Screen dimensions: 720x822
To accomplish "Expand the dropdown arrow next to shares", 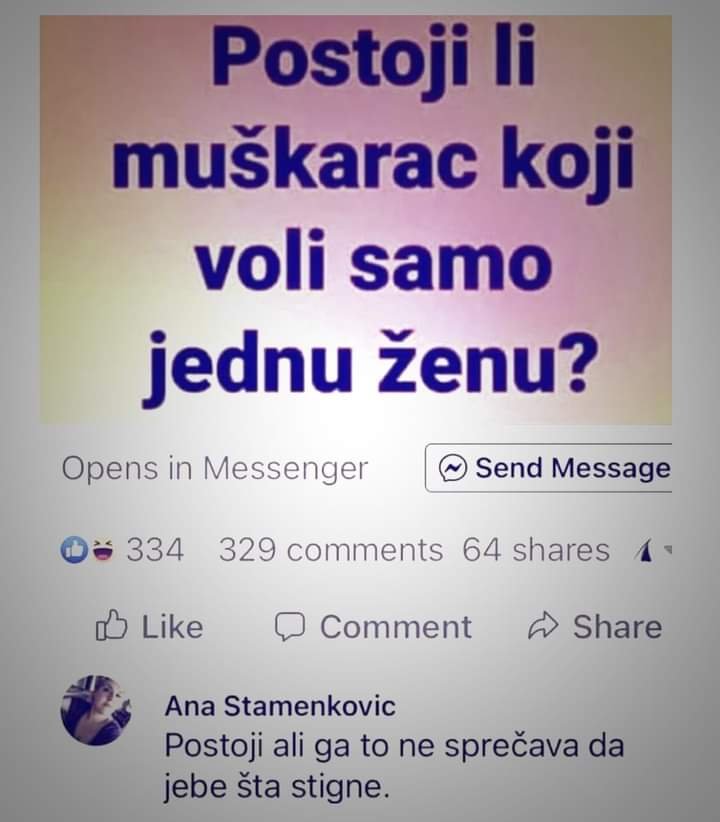I will tap(667, 549).
